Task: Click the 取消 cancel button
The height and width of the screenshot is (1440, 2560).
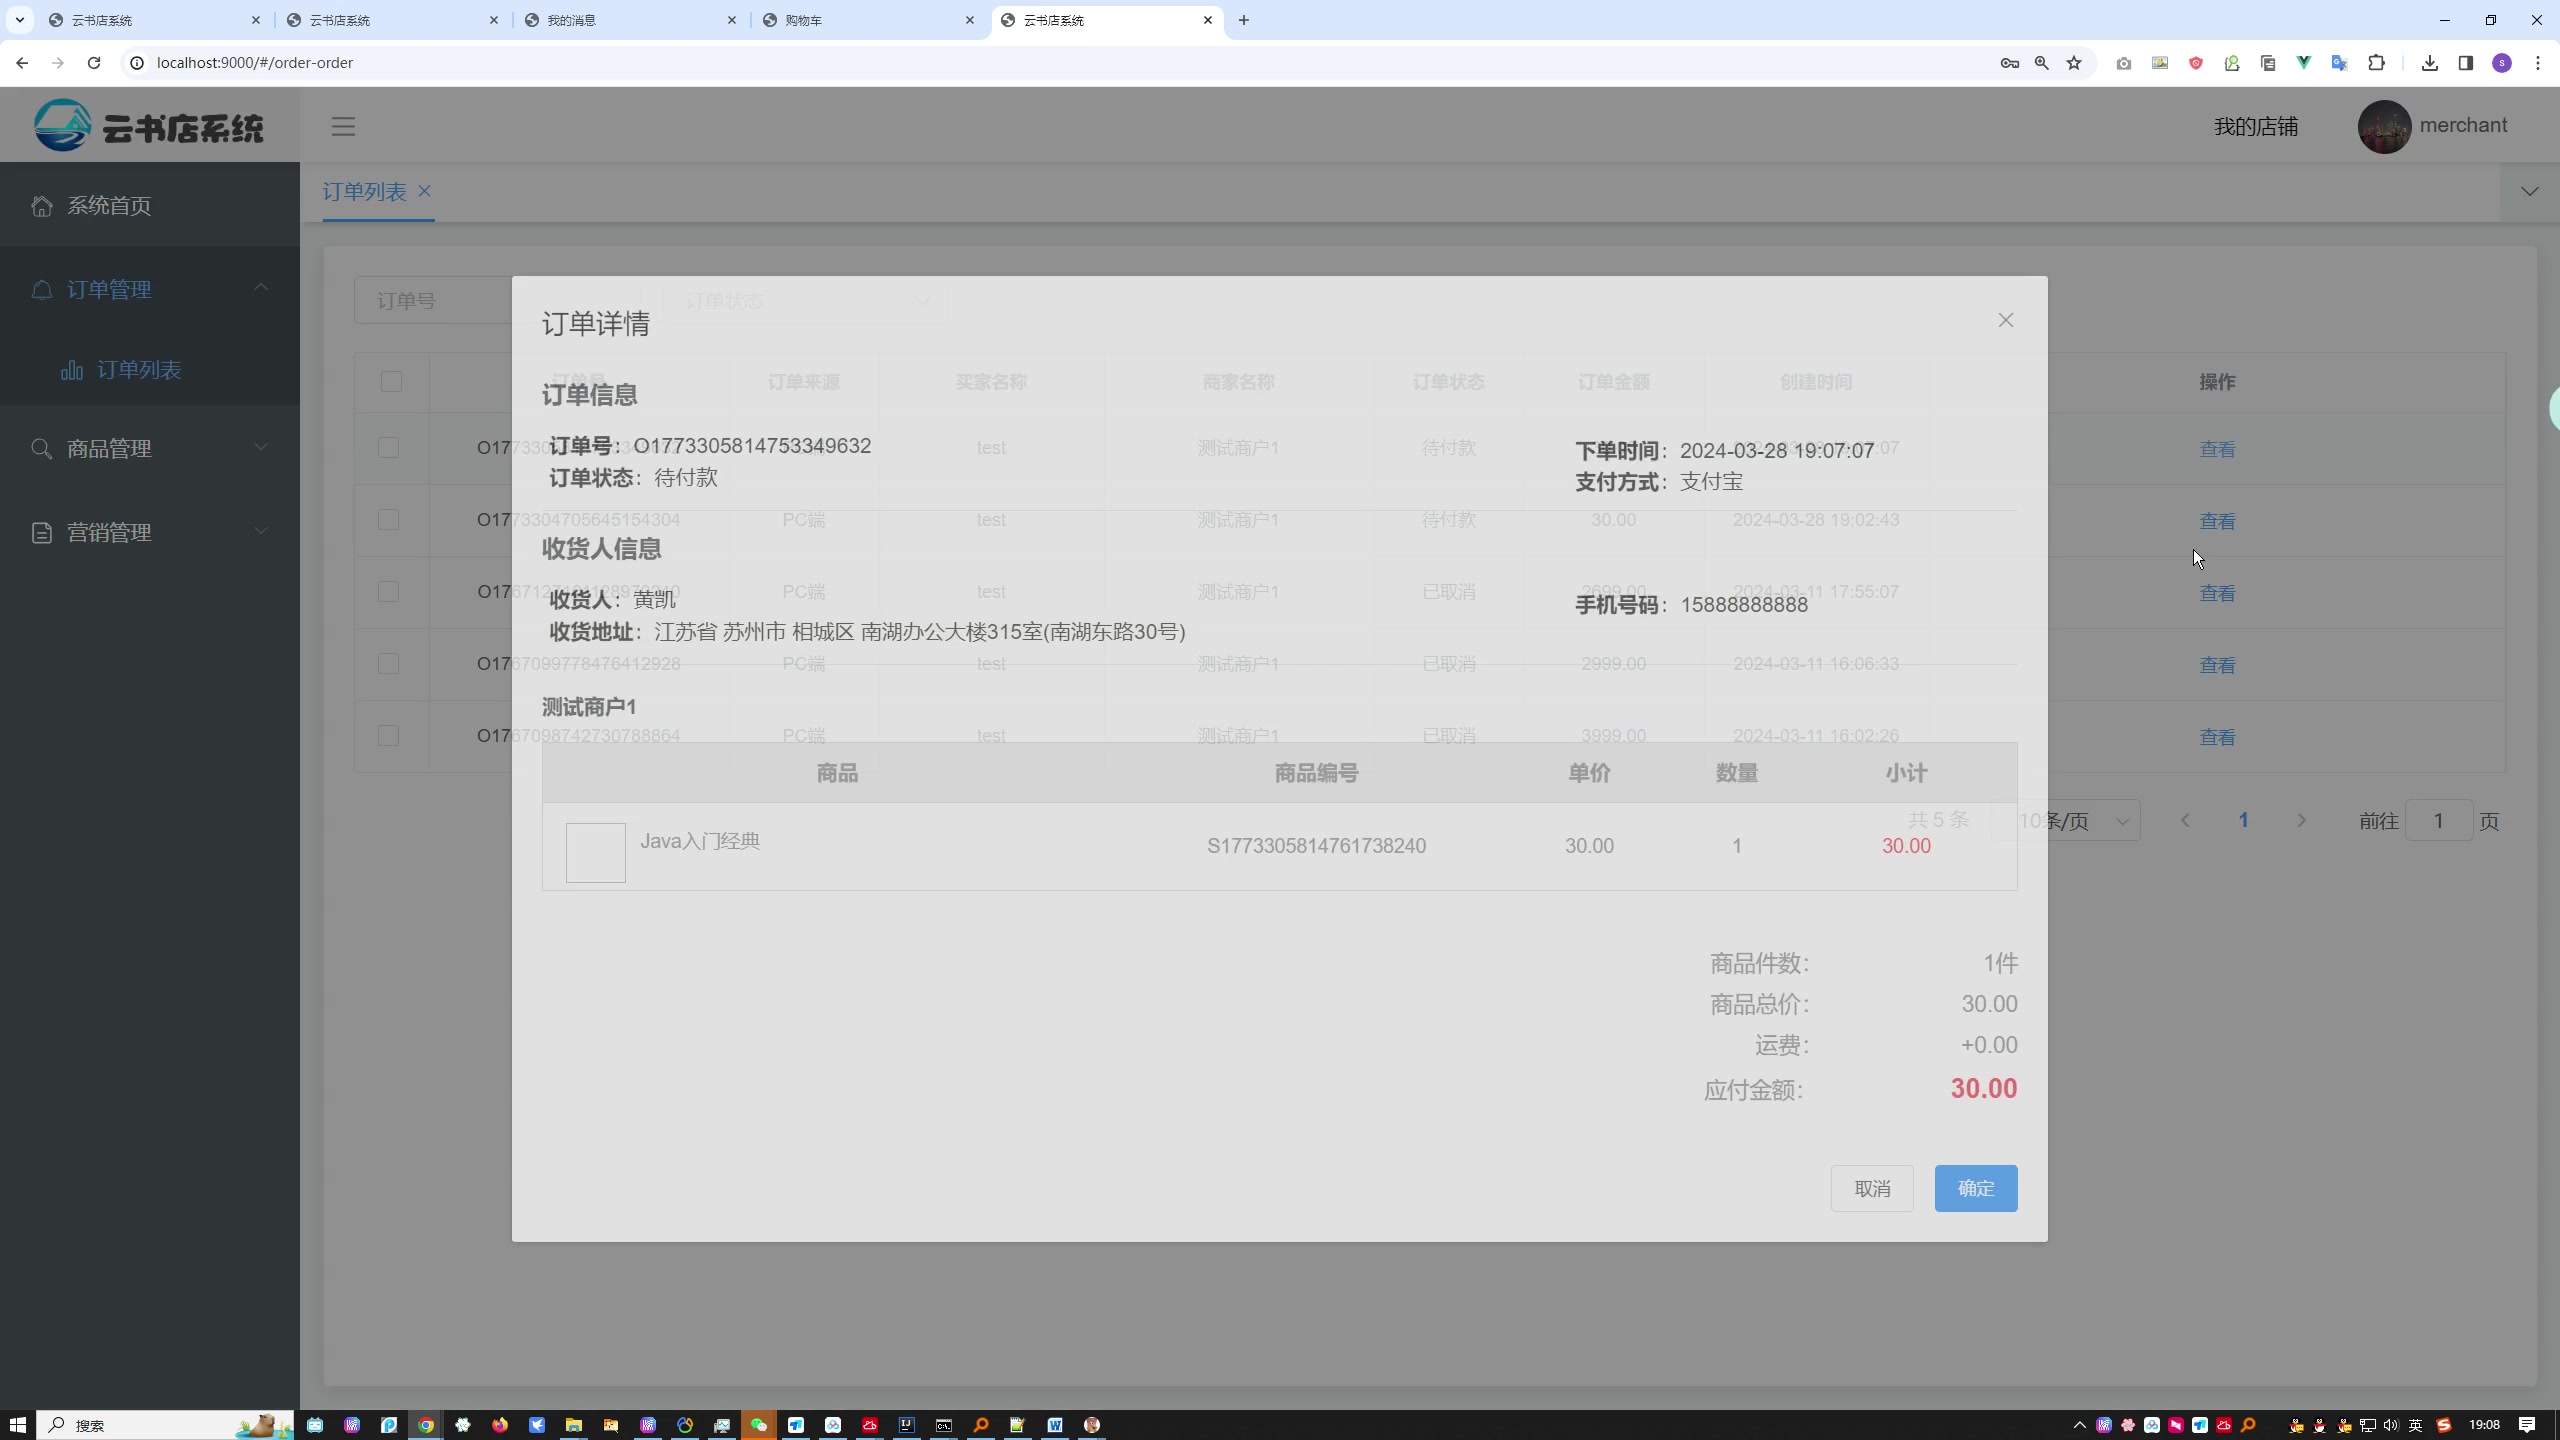Action: point(1871,1187)
